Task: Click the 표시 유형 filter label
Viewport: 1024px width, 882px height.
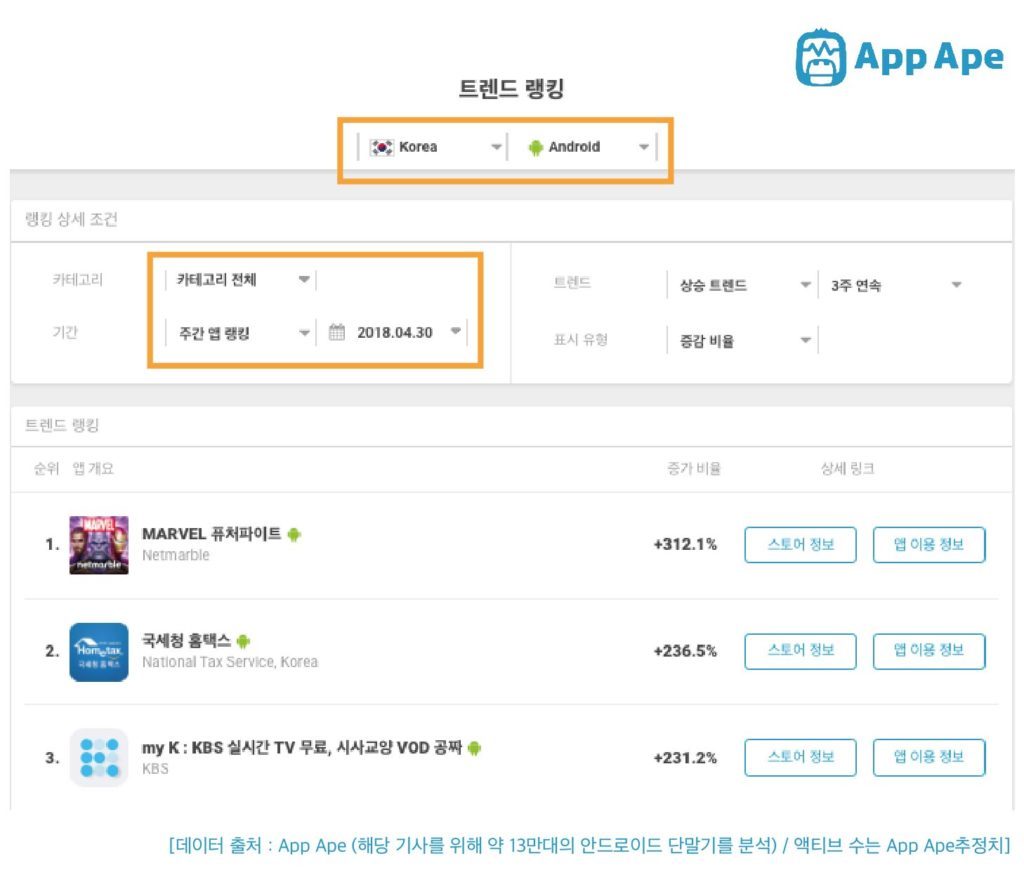Action: pyautogui.click(x=581, y=339)
